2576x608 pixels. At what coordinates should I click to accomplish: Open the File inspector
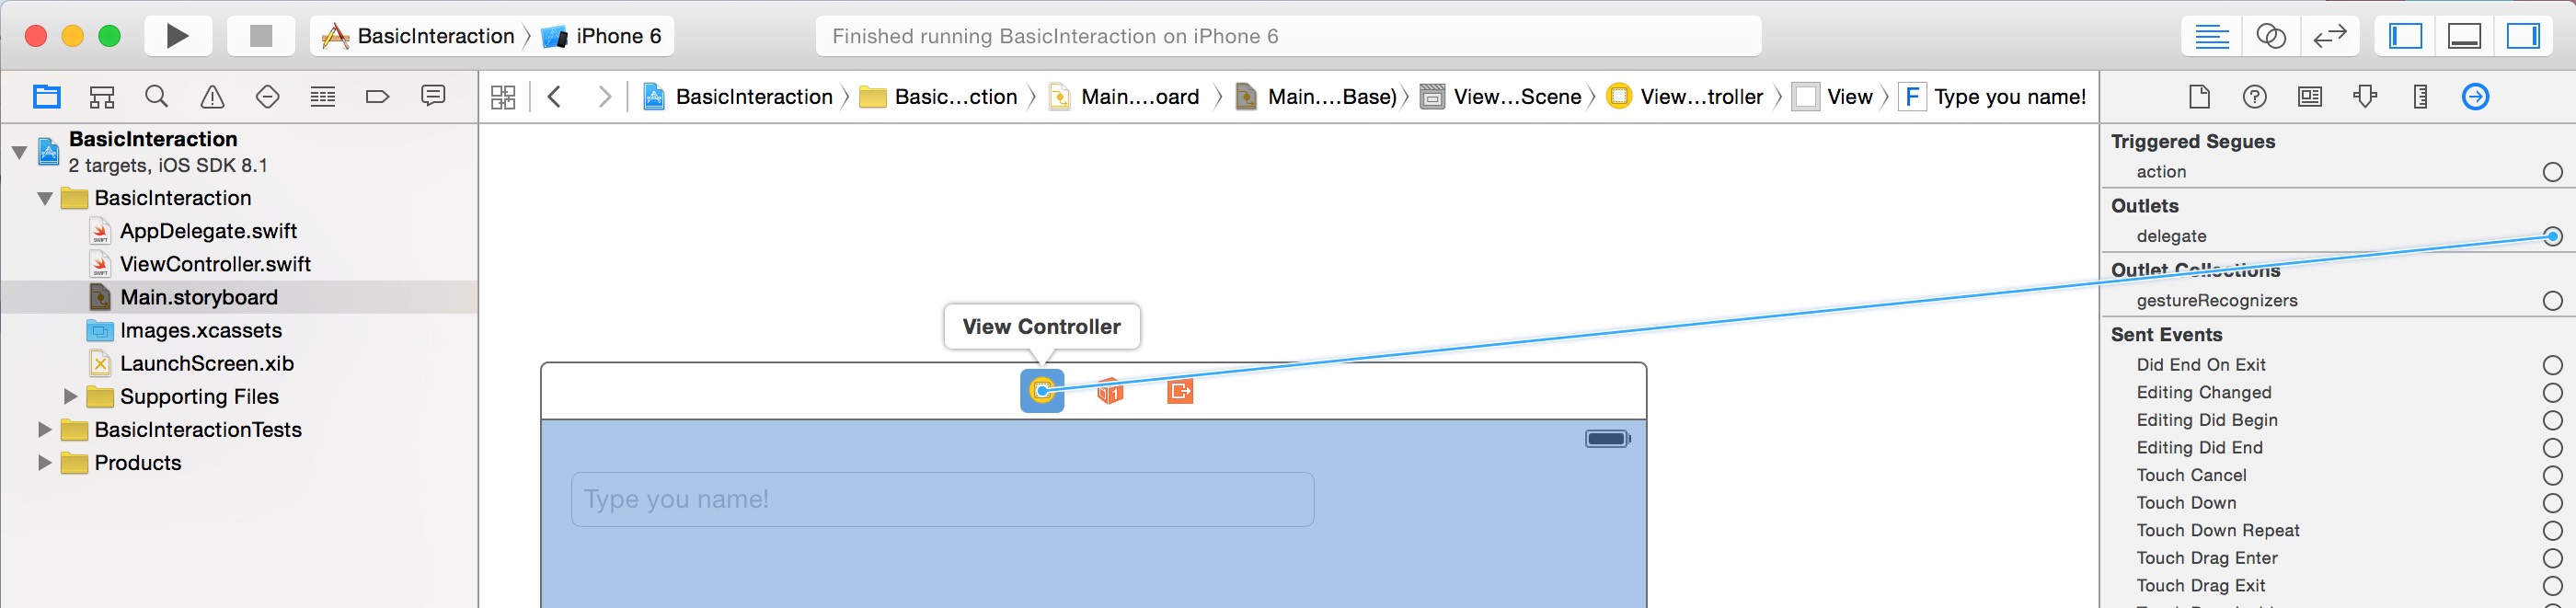tap(2198, 96)
